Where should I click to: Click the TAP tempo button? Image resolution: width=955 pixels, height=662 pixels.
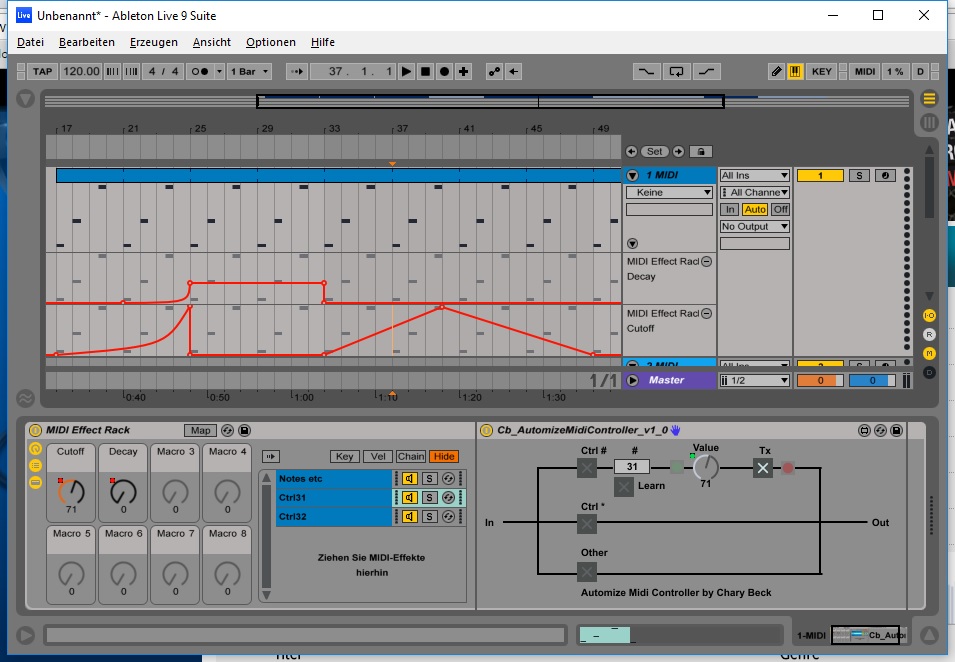click(x=42, y=72)
